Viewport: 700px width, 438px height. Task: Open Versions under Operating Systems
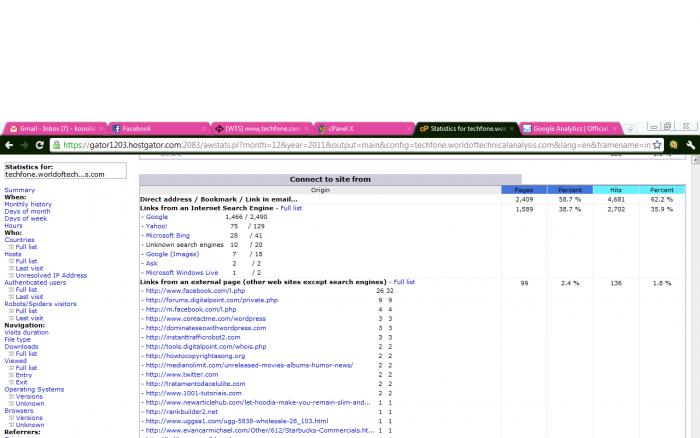[x=29, y=396]
